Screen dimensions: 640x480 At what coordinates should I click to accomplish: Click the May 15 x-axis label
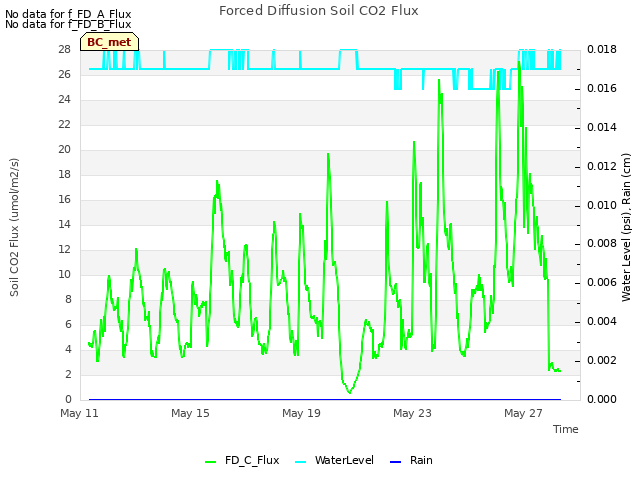tap(190, 413)
